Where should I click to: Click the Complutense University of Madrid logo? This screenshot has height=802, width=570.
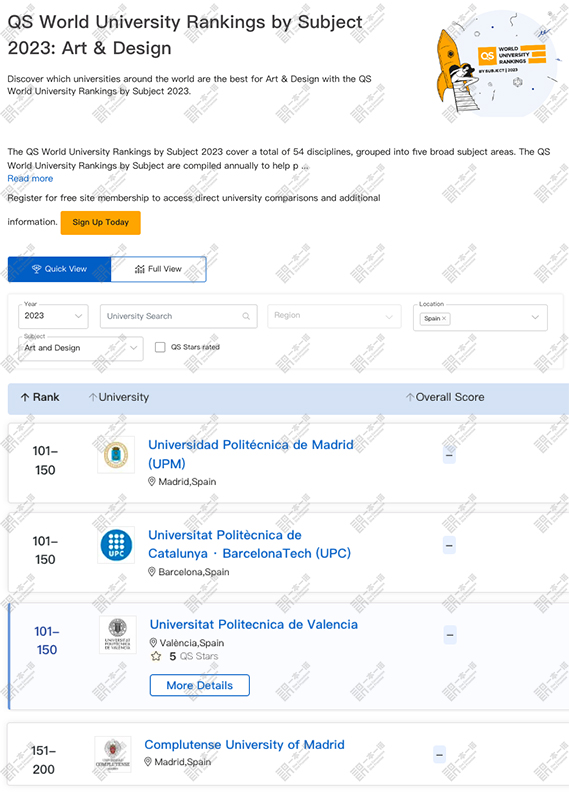[113, 754]
